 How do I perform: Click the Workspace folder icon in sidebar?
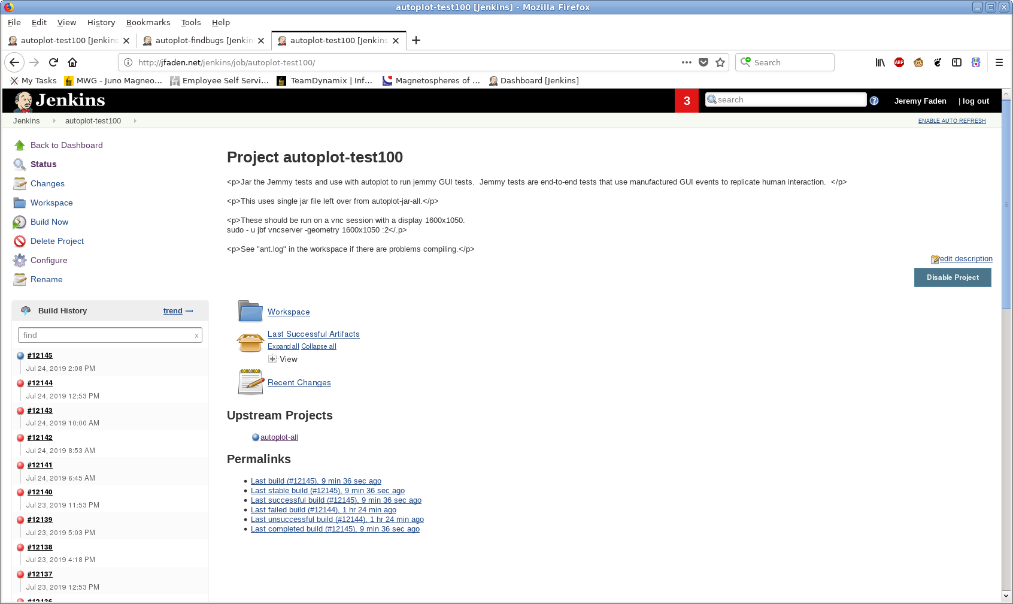coord(19,203)
